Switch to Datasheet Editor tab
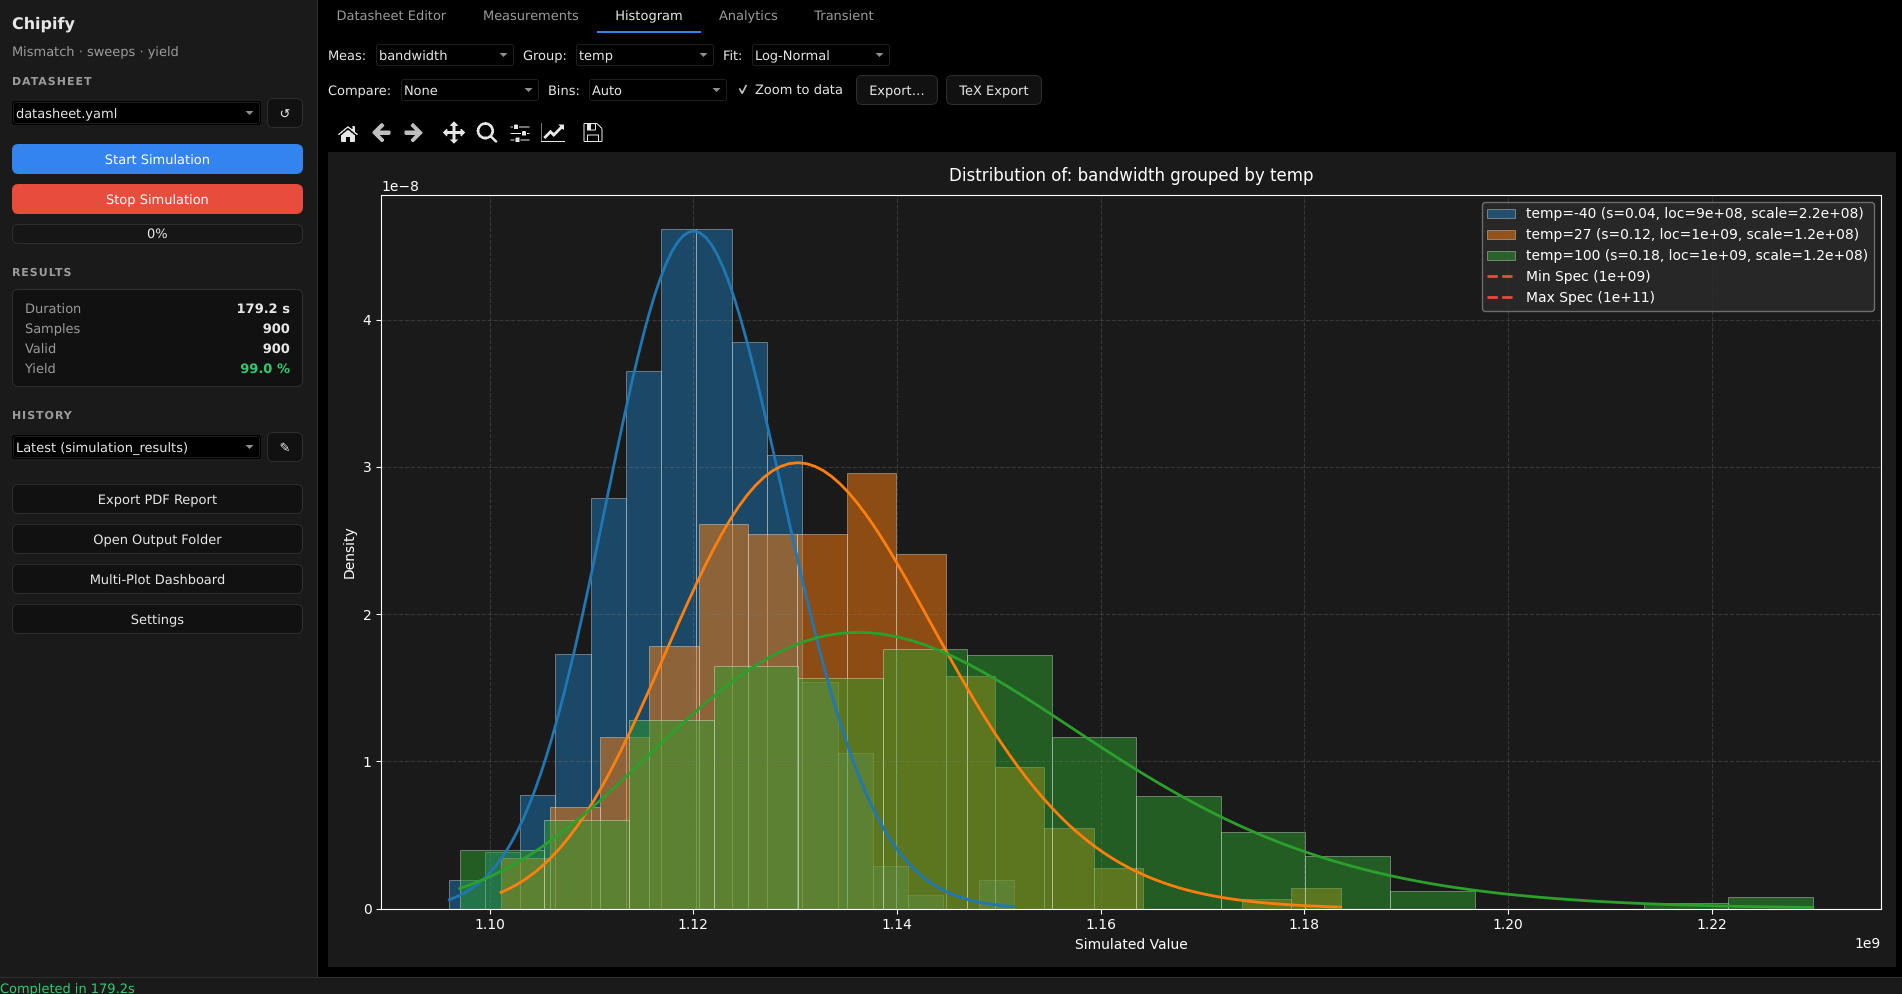 [x=391, y=16]
